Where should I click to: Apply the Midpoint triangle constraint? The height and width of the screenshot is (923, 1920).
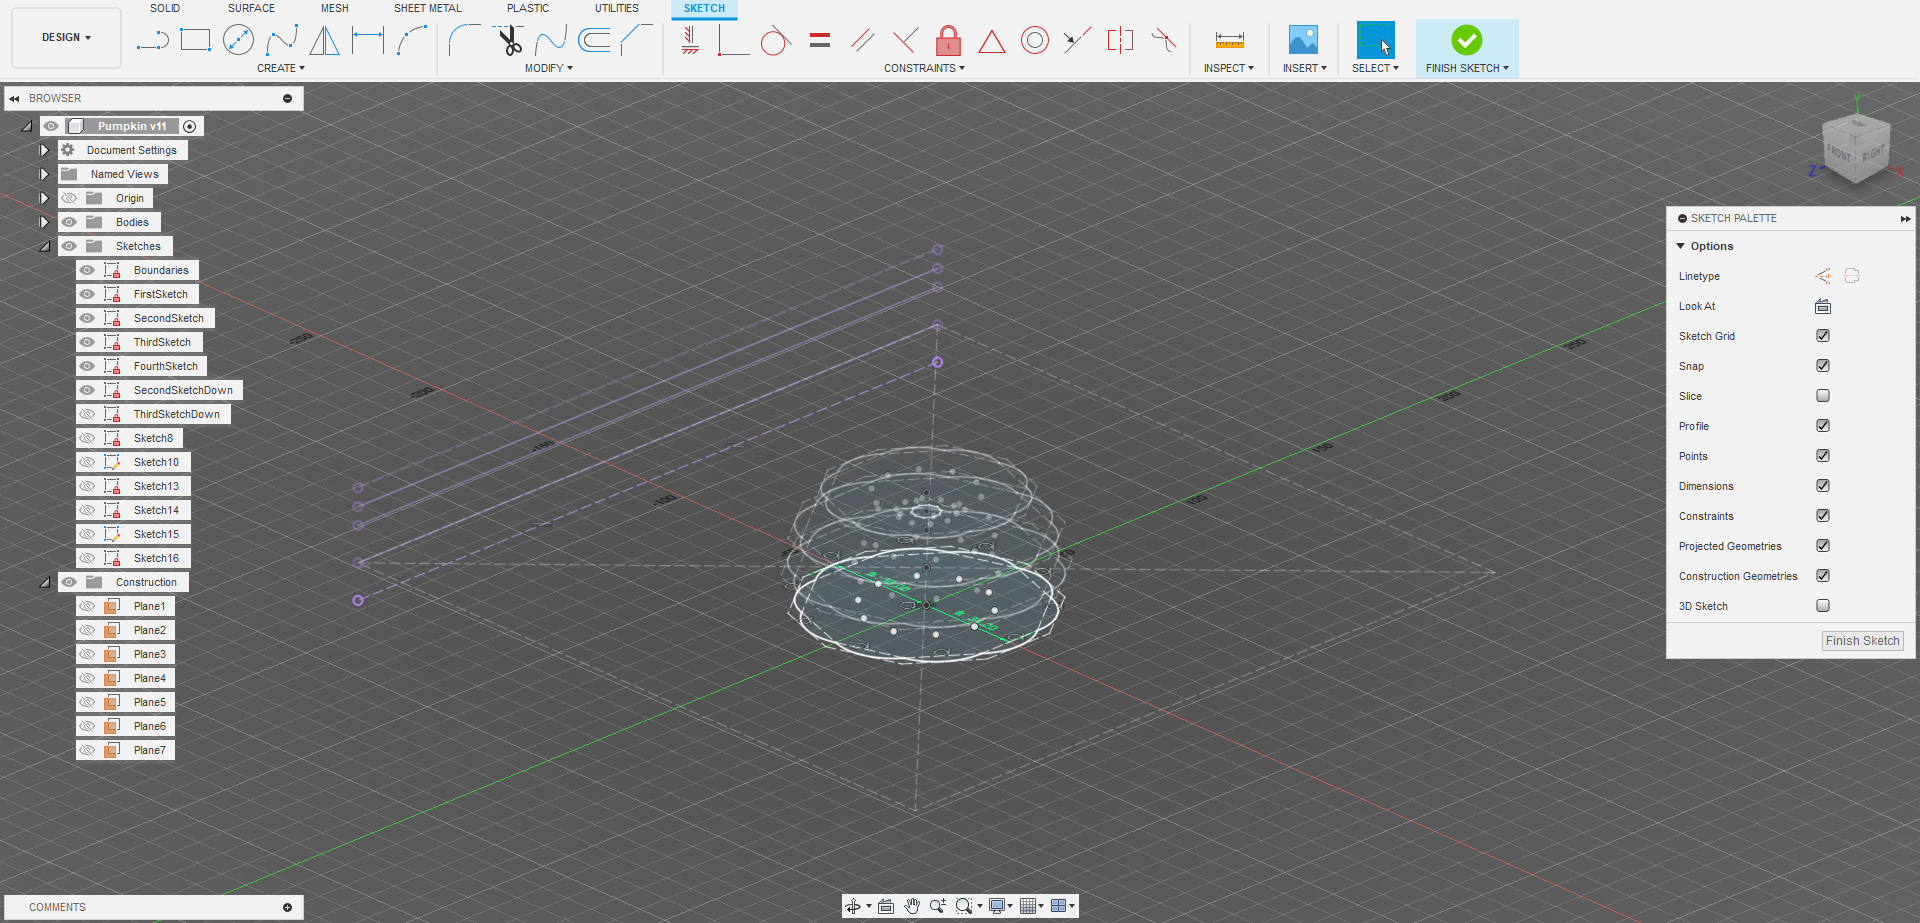(x=991, y=41)
